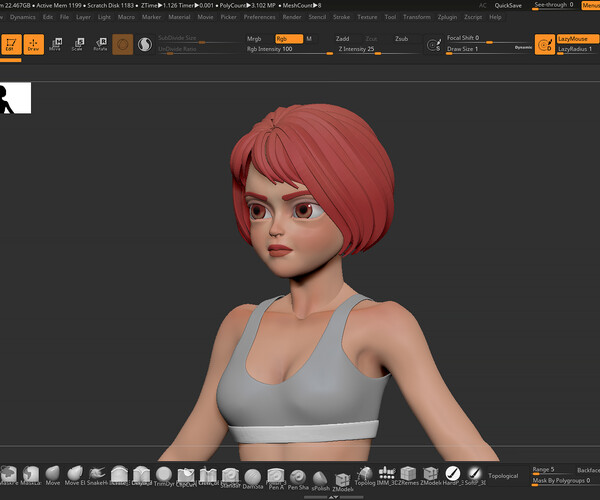This screenshot has width=600, height=500.
Task: Open the Light menu
Action: 104,17
